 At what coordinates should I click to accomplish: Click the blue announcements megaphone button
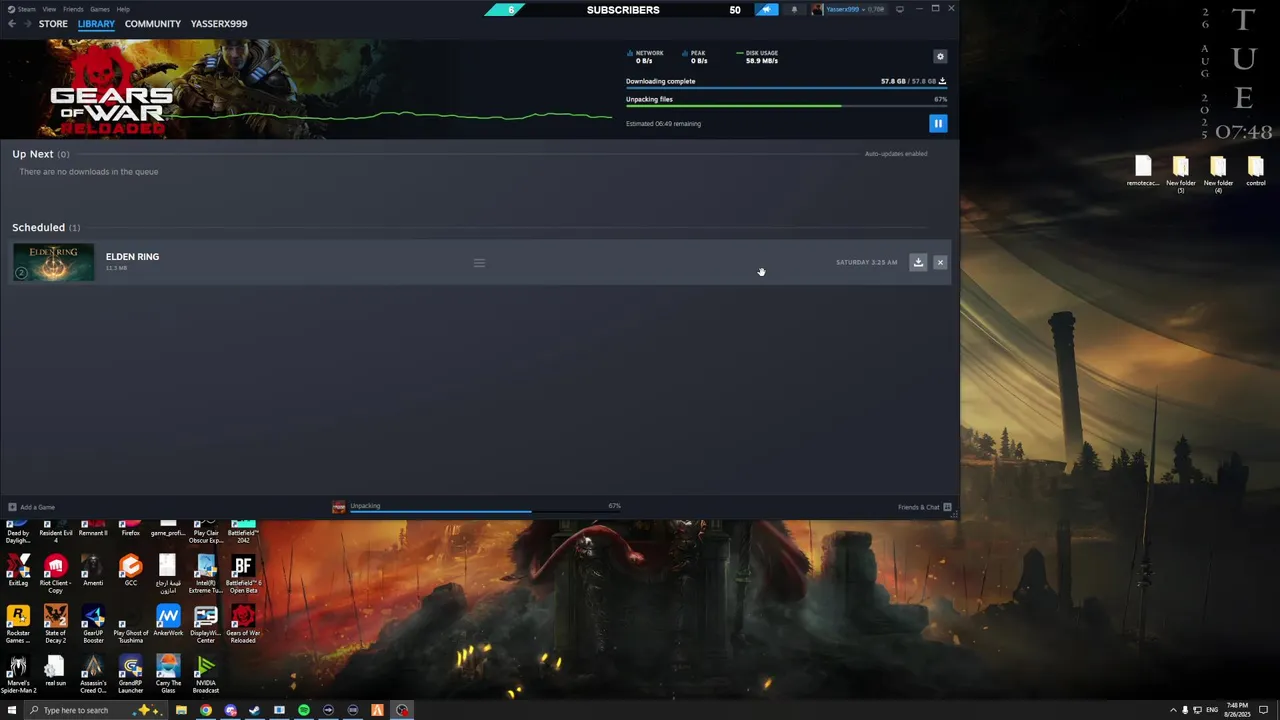click(766, 10)
